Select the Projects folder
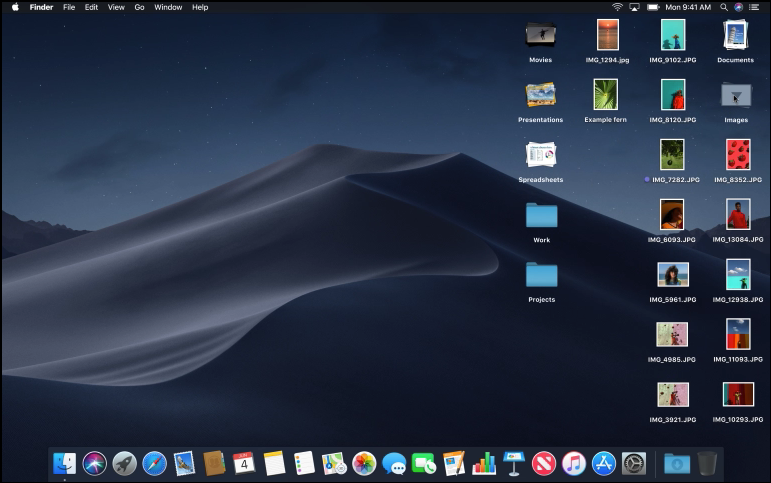 point(541,274)
